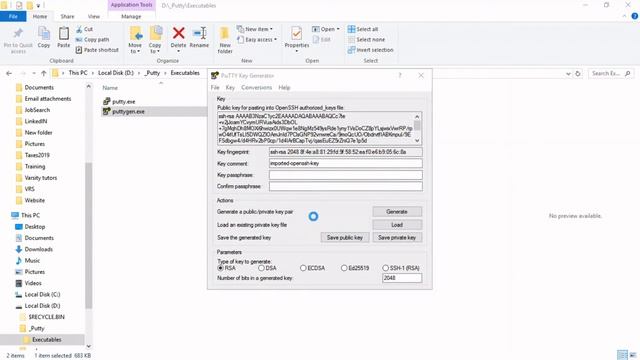Click the navigation pane scrollbar thumb
This screenshot has height=360, width=640.
(x=88, y=236)
